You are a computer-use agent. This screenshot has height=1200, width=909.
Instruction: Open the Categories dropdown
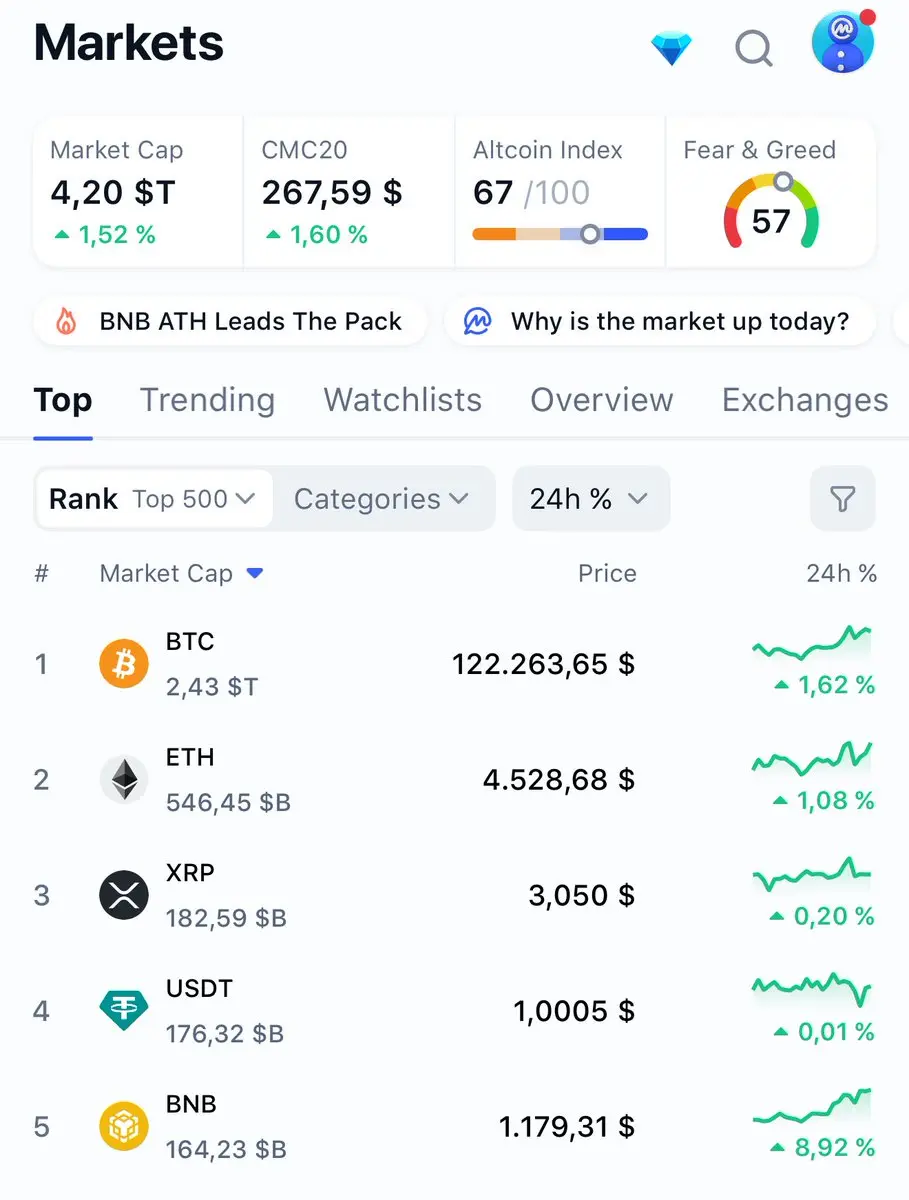(381, 499)
